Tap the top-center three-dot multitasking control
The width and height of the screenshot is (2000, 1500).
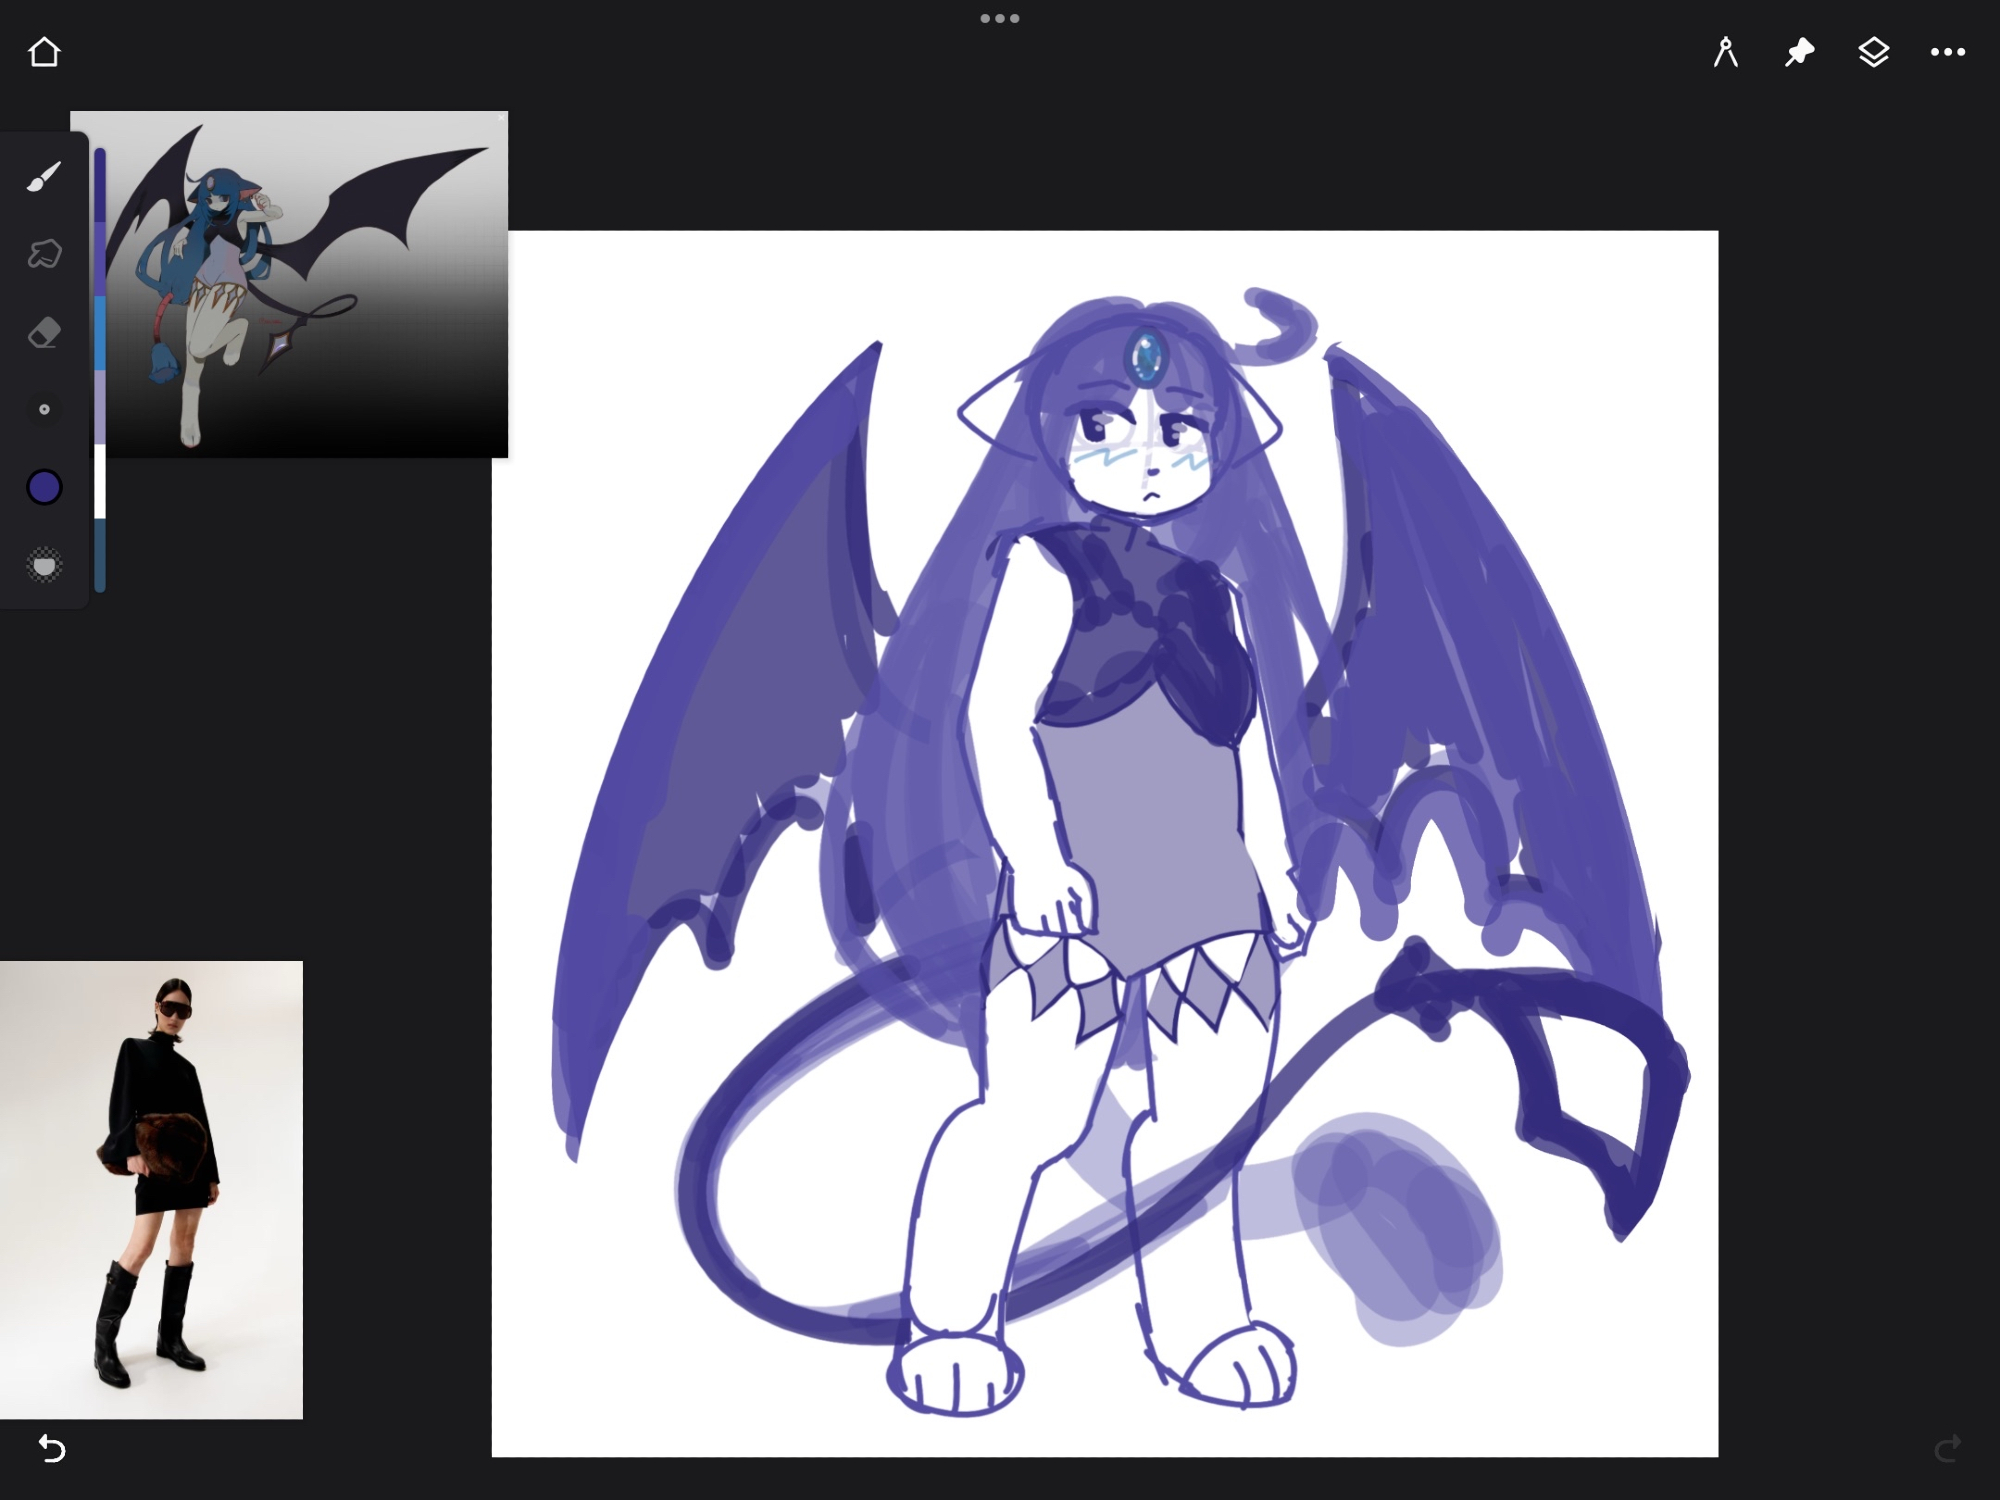[x=999, y=18]
